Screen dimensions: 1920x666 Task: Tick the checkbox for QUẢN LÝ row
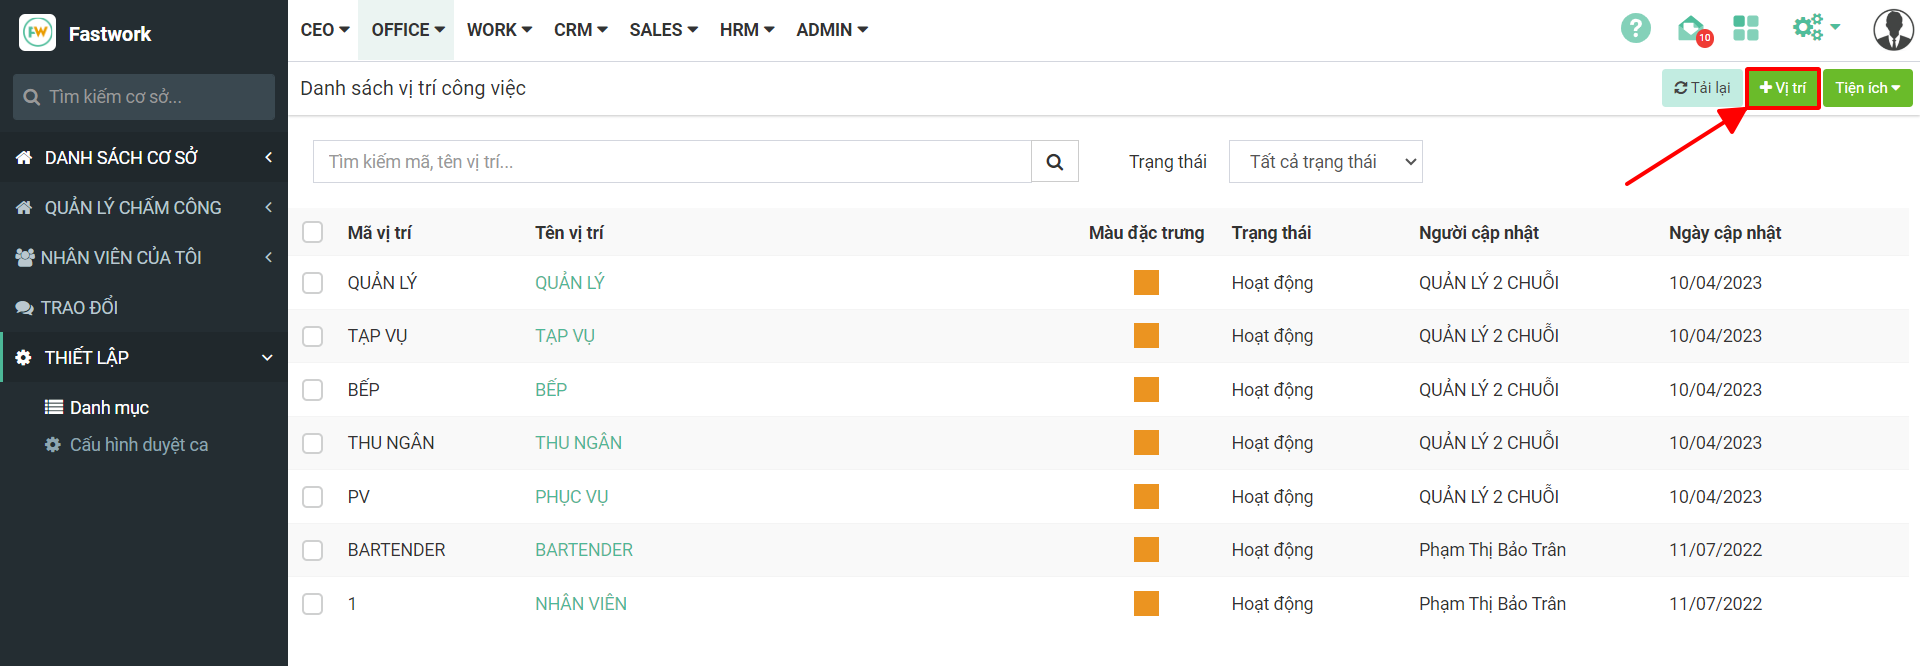[x=313, y=283]
